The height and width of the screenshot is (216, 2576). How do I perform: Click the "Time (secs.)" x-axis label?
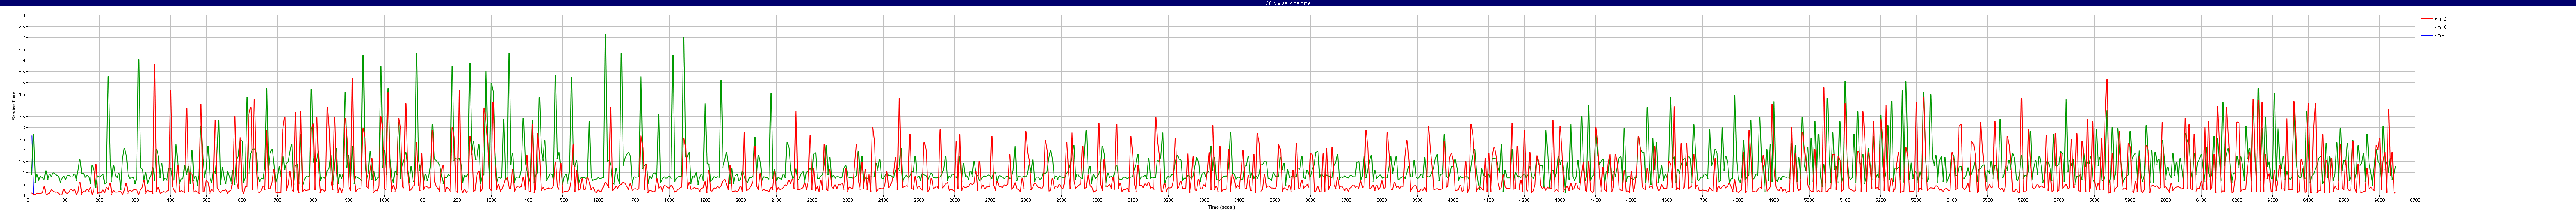click(1221, 207)
